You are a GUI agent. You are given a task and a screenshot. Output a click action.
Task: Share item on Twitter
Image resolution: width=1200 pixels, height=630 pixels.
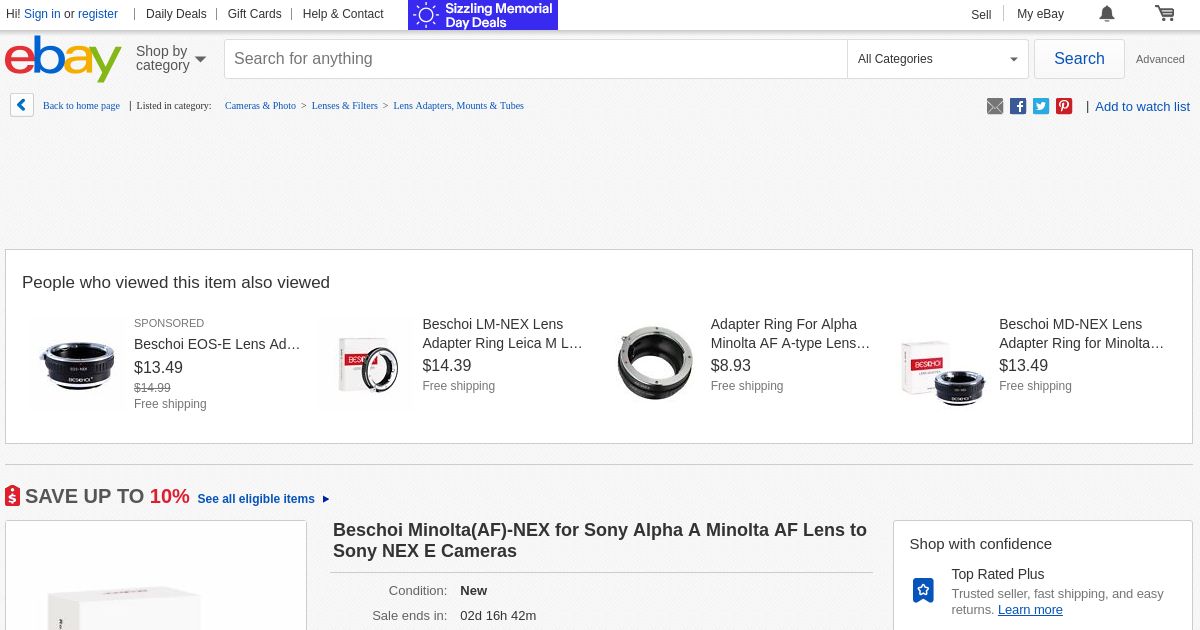1041,106
